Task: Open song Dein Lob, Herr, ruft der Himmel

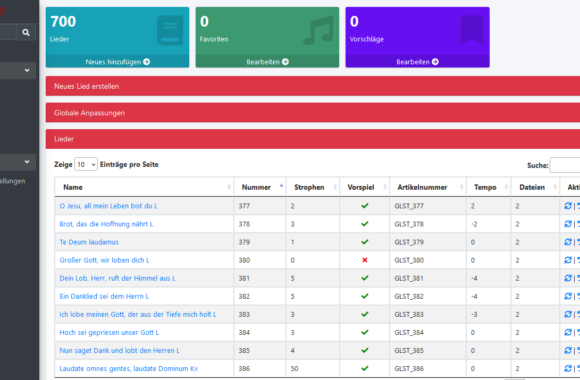Action: [118, 278]
